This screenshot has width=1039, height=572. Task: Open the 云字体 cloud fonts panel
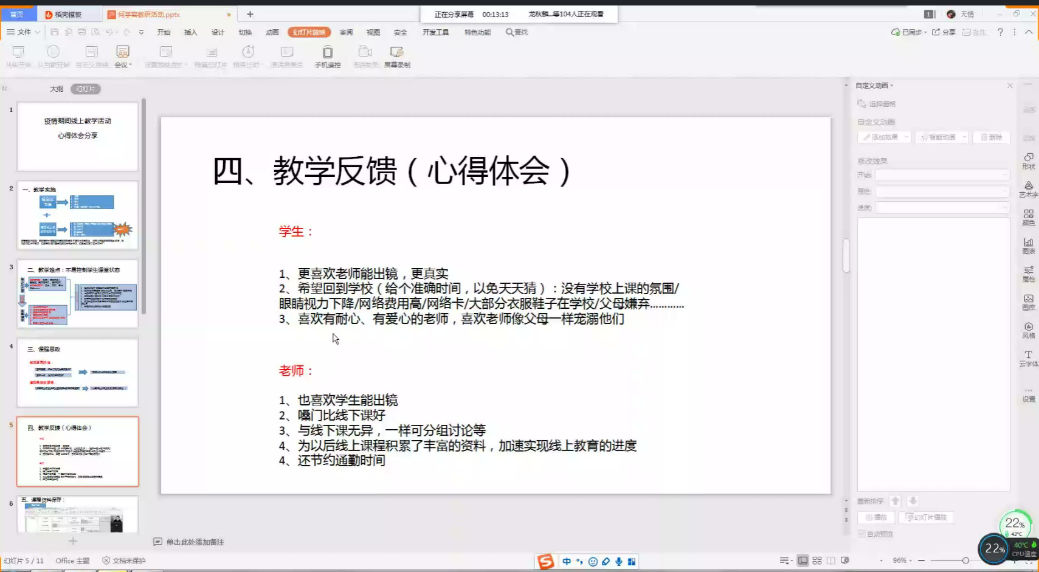1028,359
